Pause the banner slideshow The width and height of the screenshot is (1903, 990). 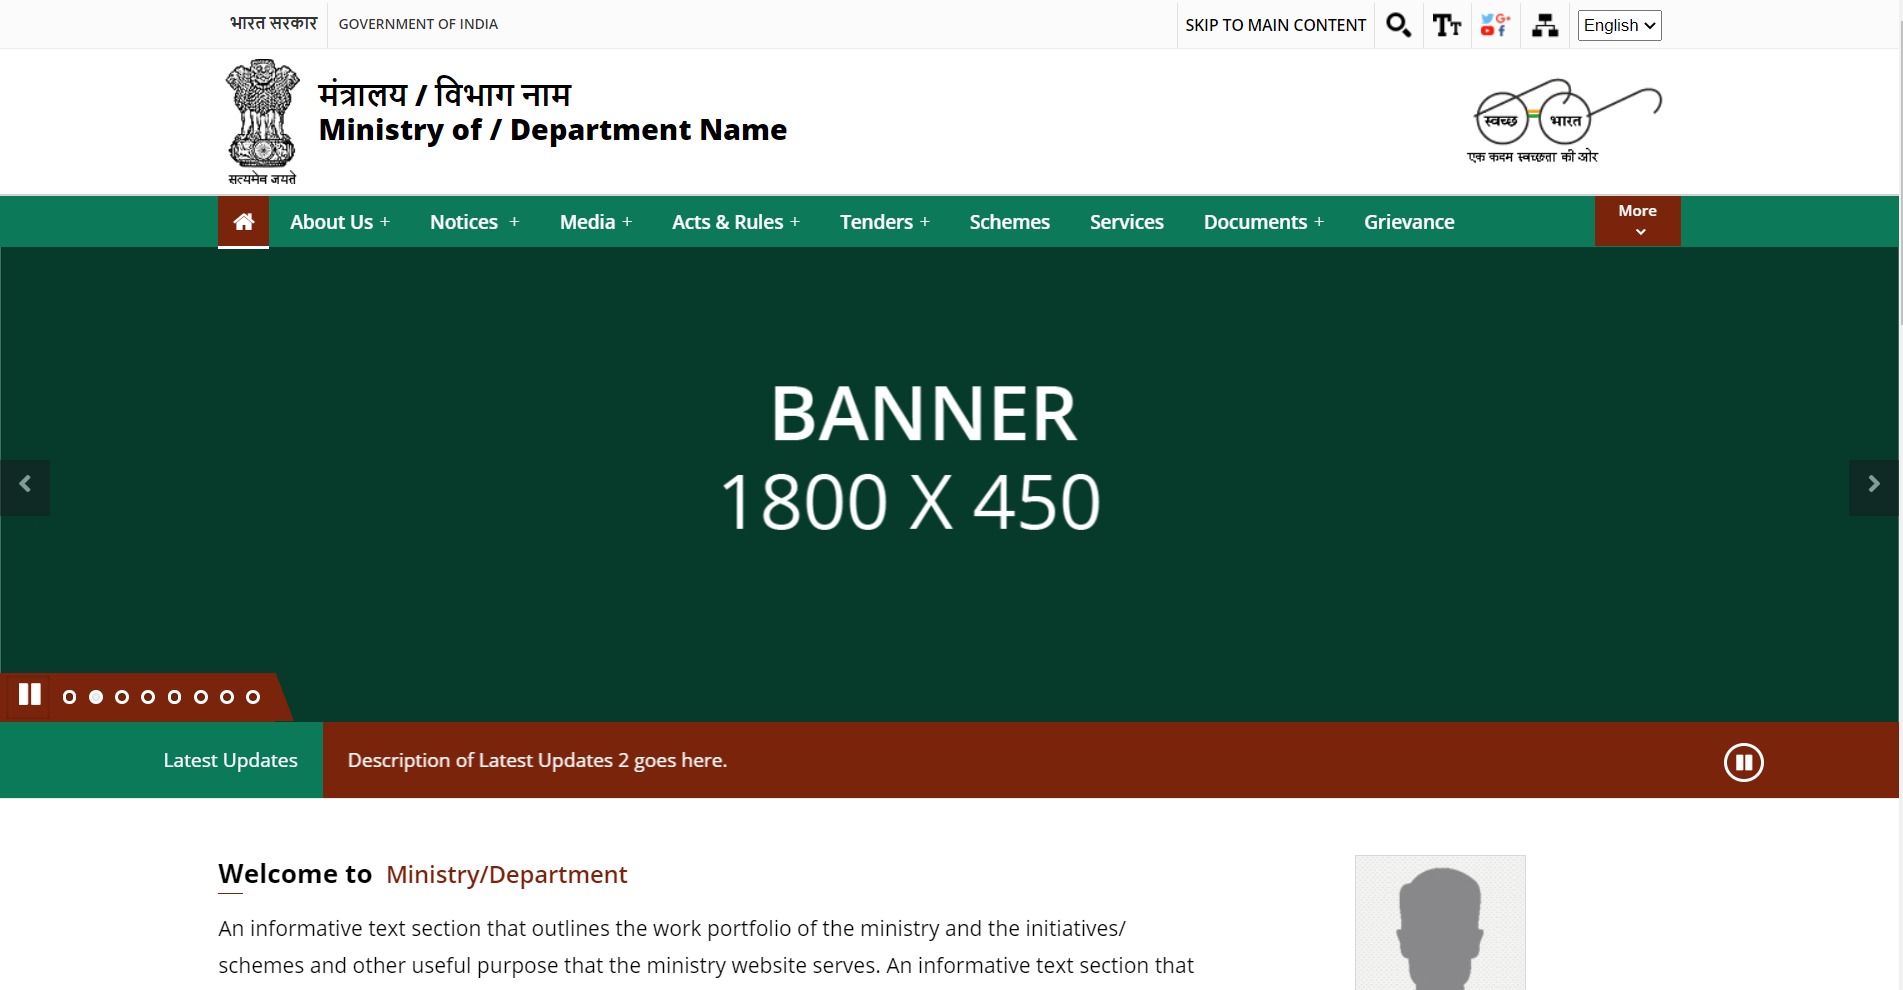(30, 695)
